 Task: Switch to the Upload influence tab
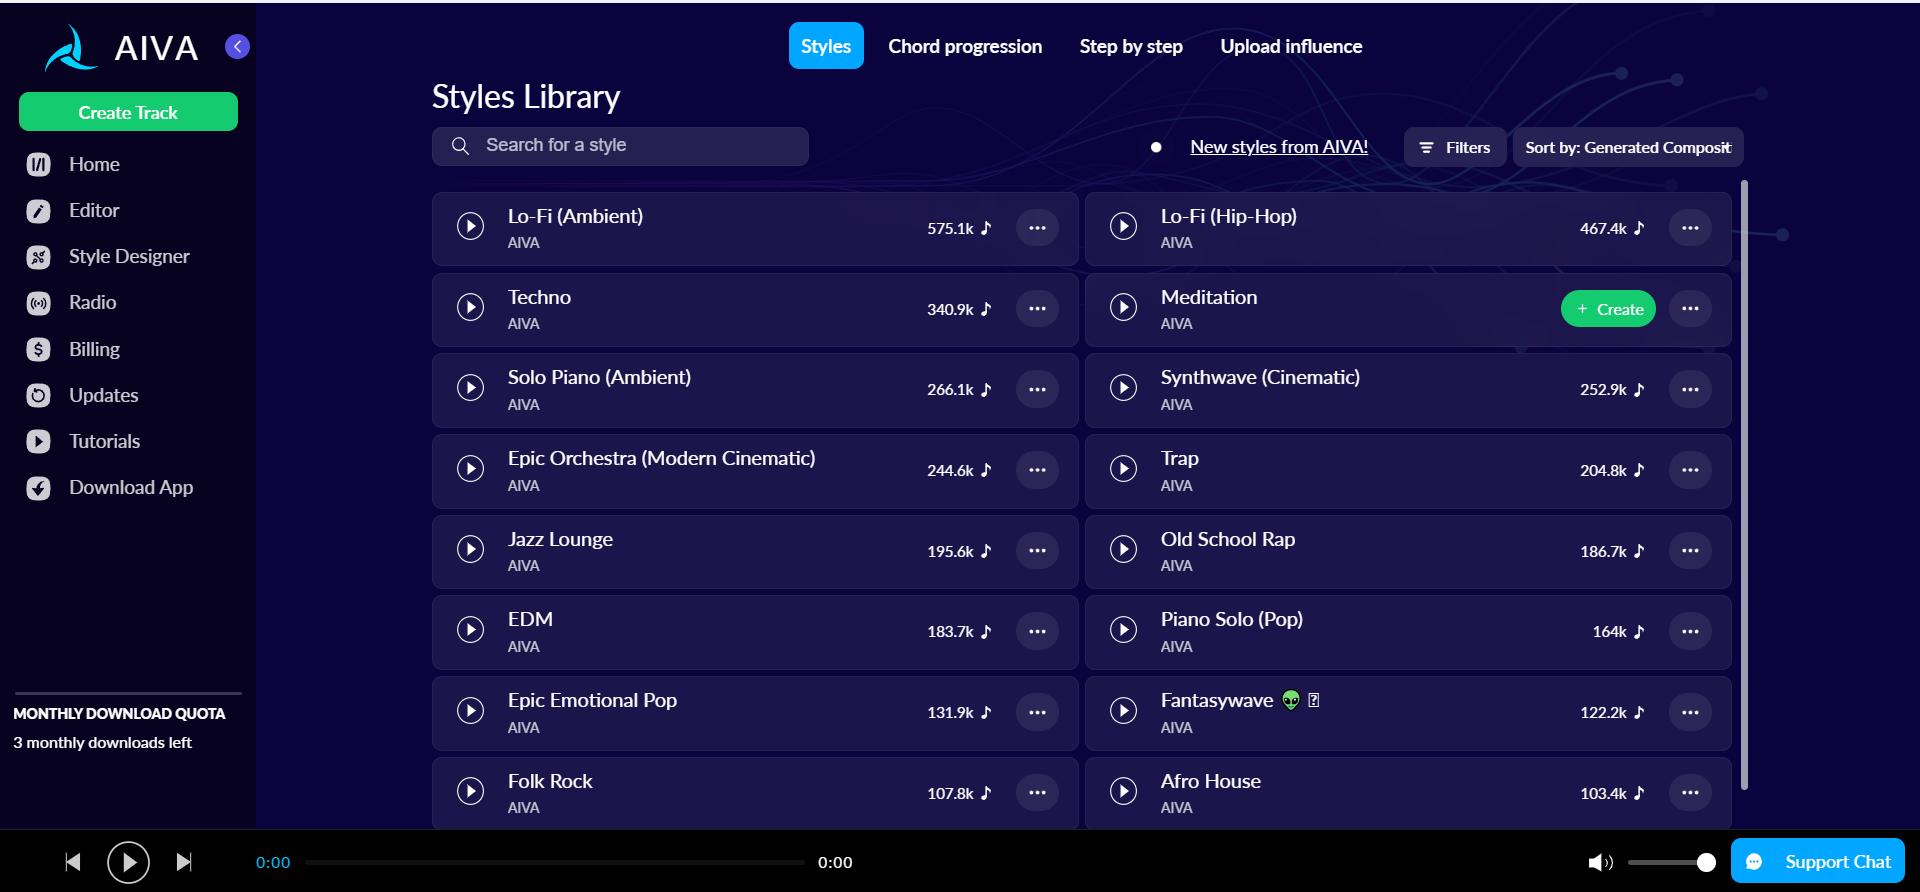pyautogui.click(x=1290, y=46)
